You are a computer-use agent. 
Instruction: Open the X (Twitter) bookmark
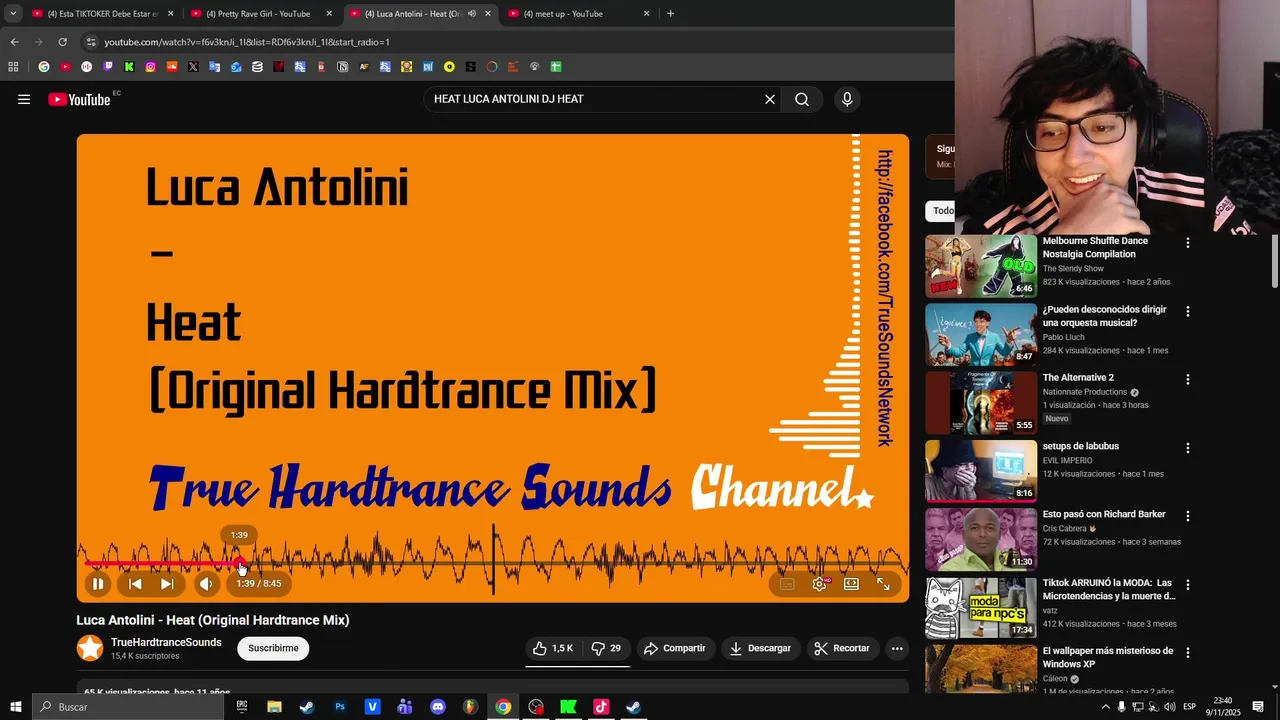click(193, 67)
